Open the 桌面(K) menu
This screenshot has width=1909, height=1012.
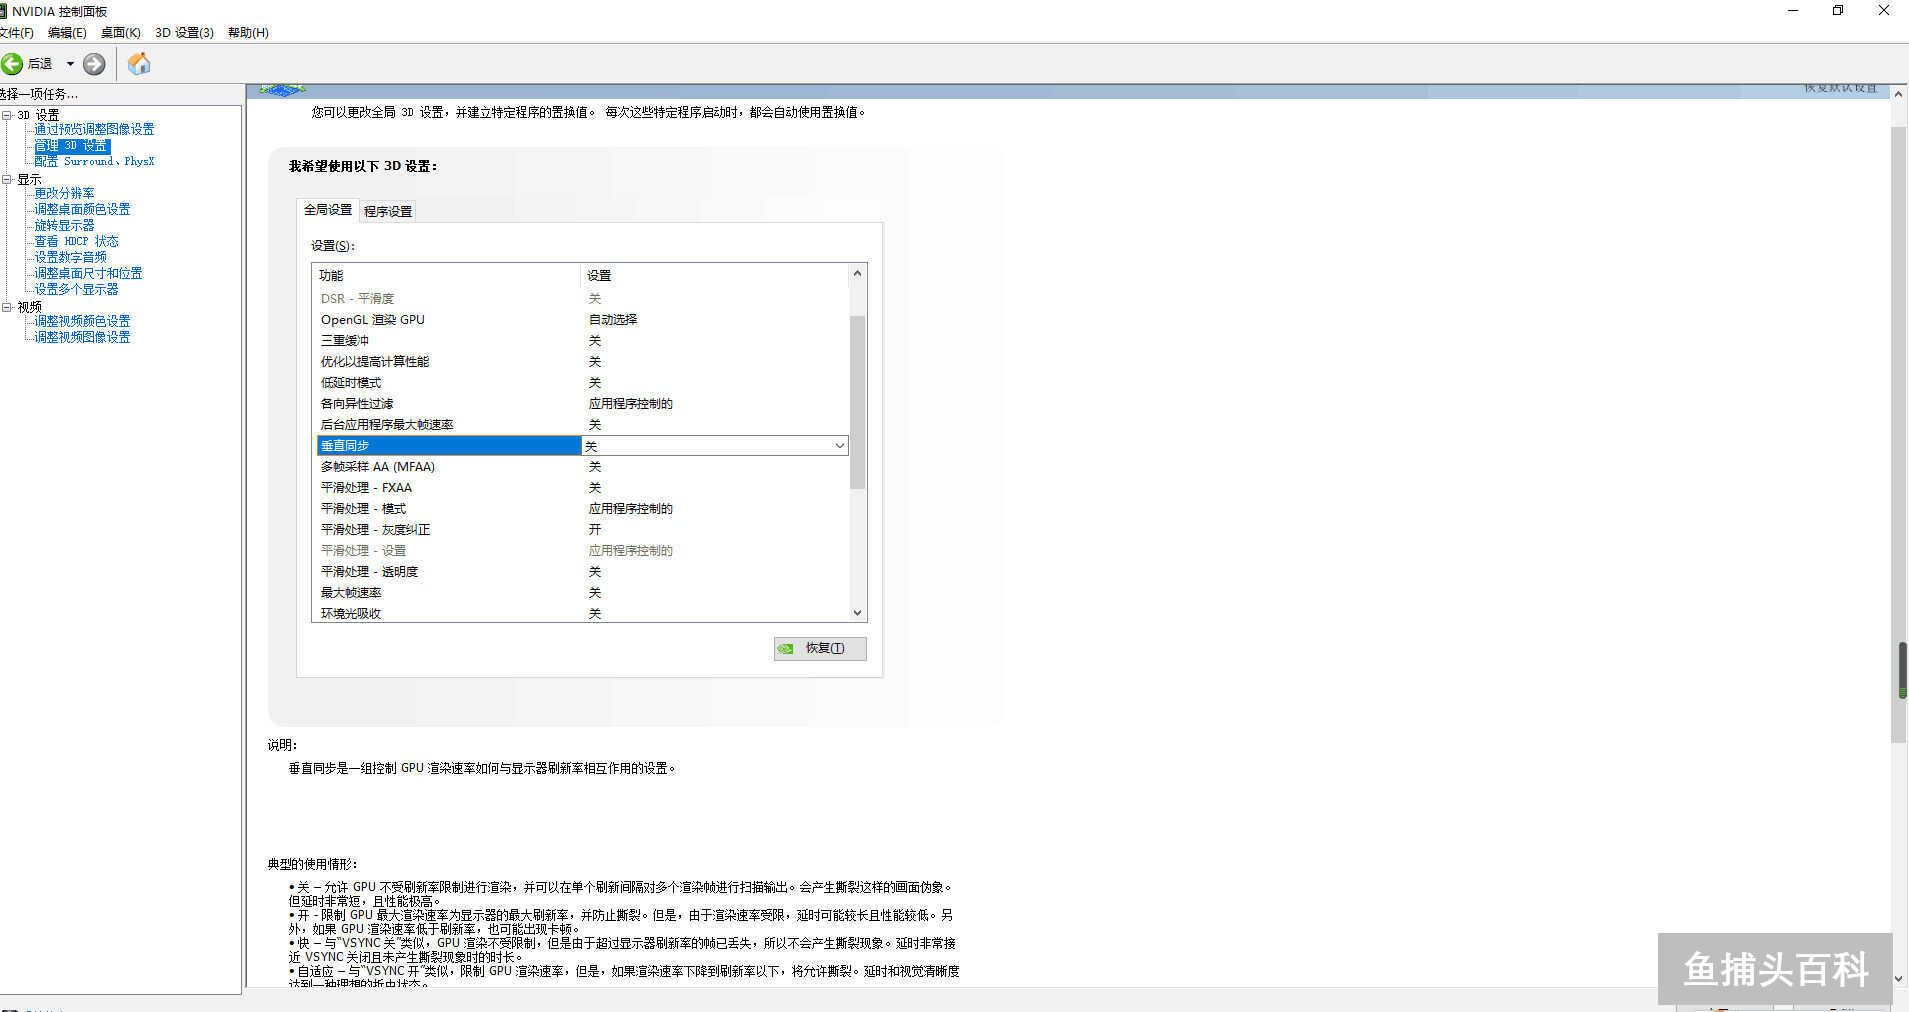click(120, 33)
